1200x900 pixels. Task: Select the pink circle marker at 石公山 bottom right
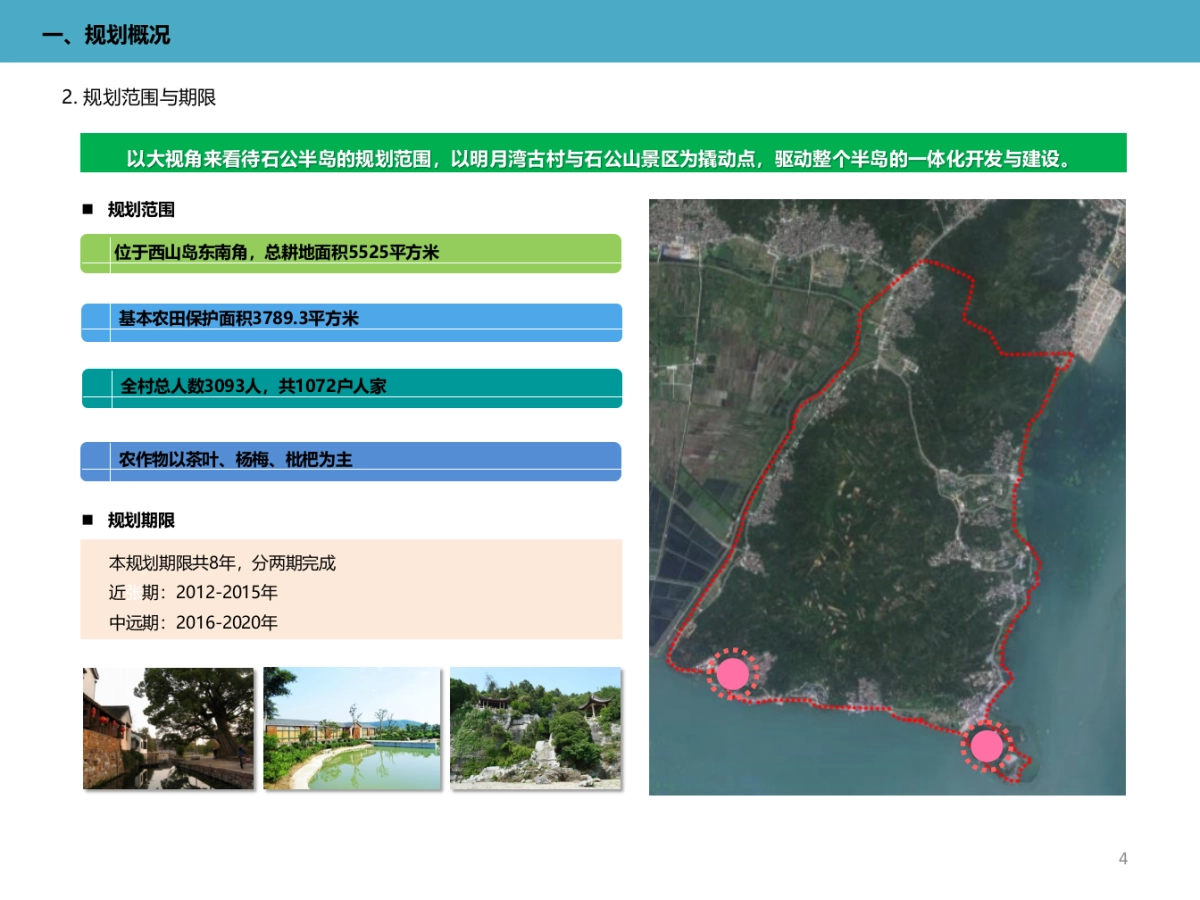988,745
